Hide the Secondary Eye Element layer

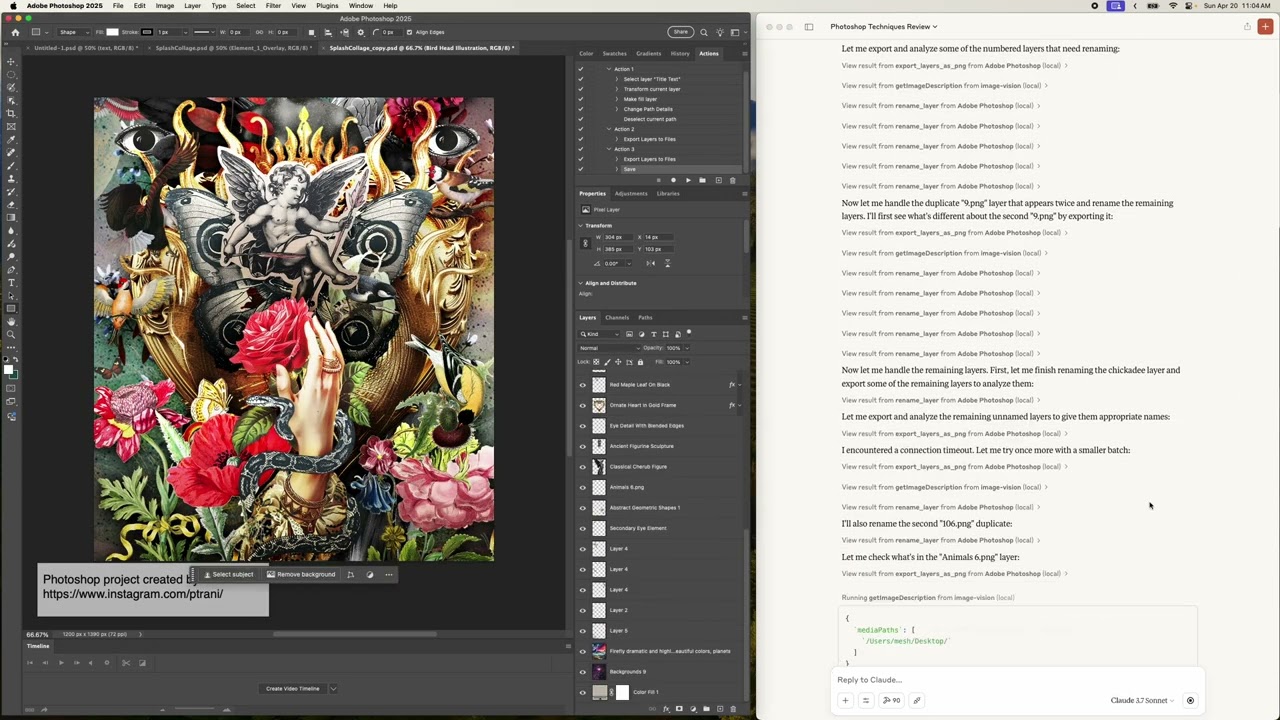pyautogui.click(x=583, y=528)
